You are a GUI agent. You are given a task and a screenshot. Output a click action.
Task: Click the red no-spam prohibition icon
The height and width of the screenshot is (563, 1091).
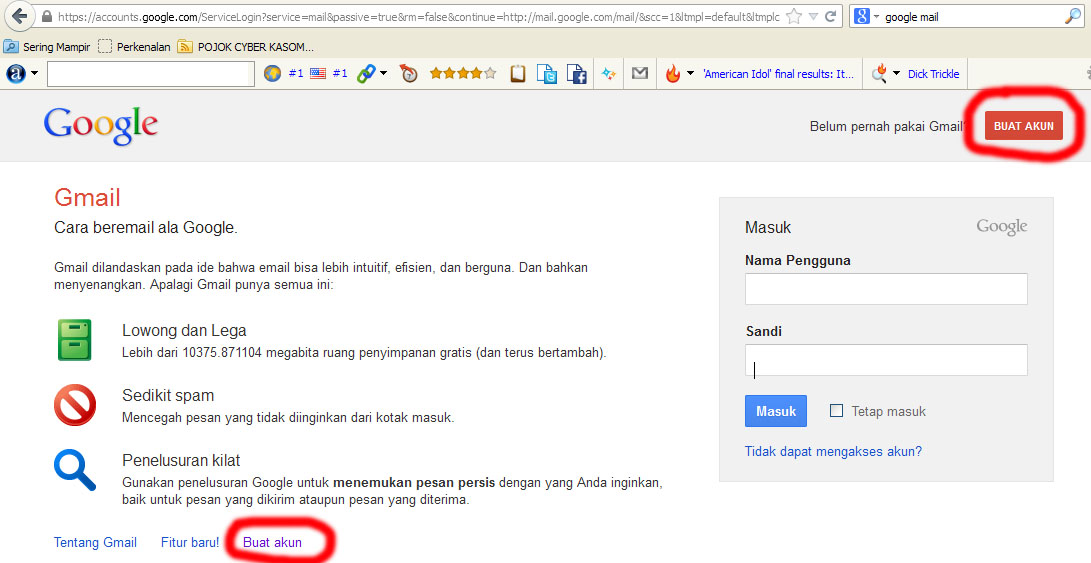click(75, 404)
